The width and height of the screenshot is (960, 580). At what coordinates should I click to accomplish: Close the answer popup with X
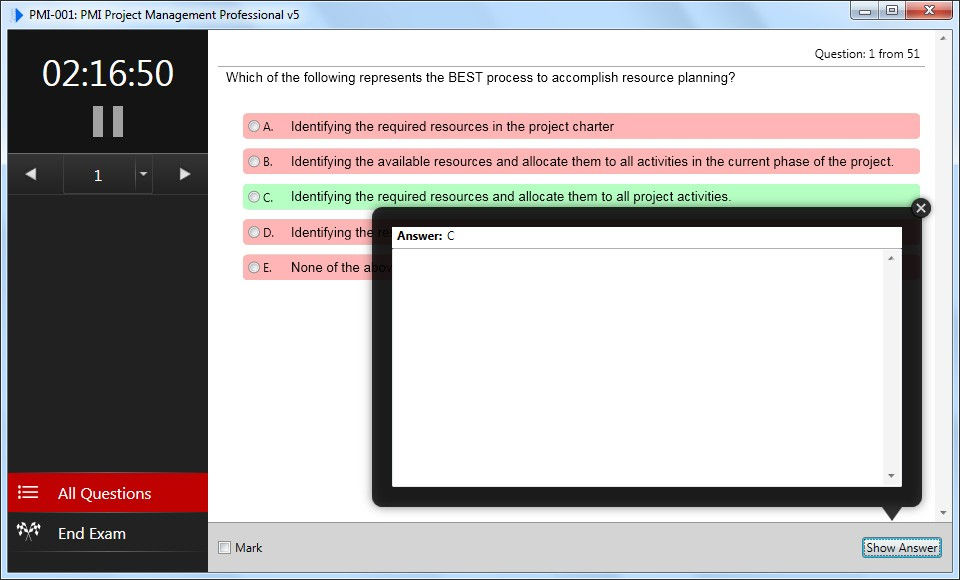click(x=920, y=208)
